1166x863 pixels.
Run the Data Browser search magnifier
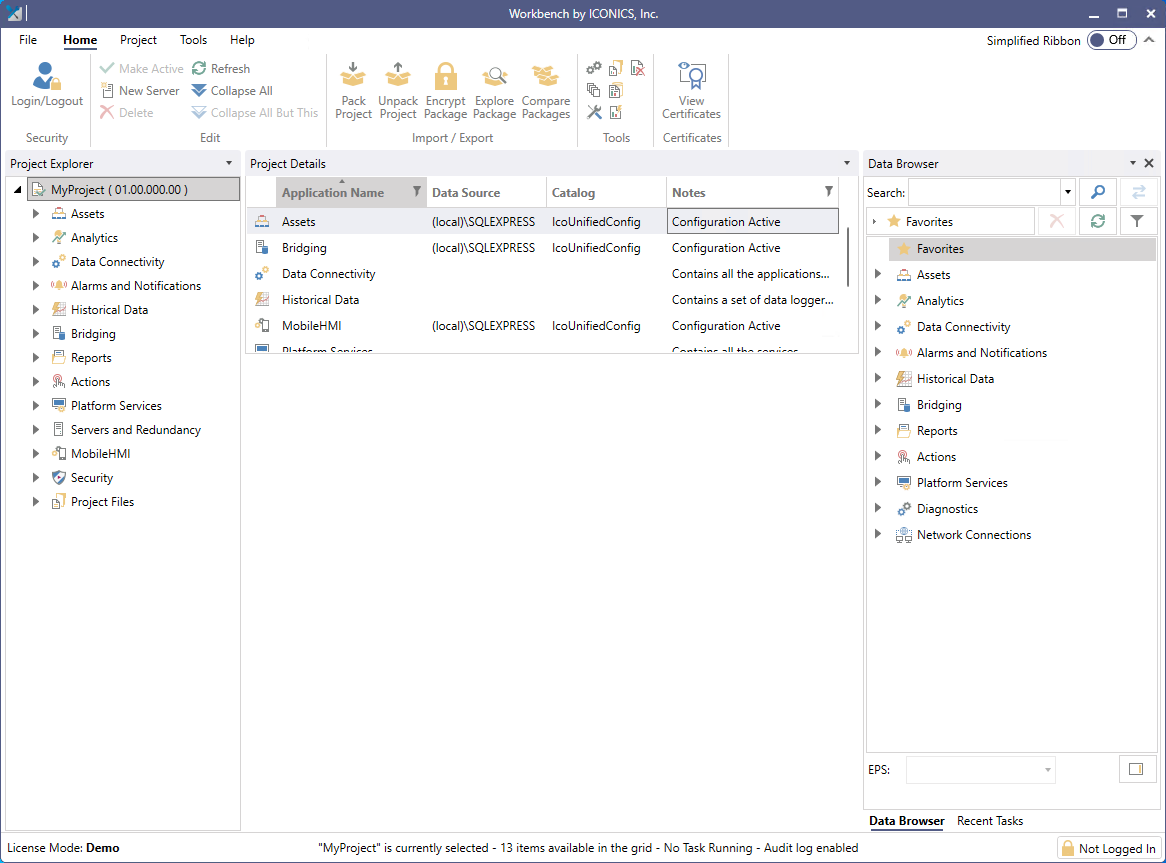(1098, 193)
